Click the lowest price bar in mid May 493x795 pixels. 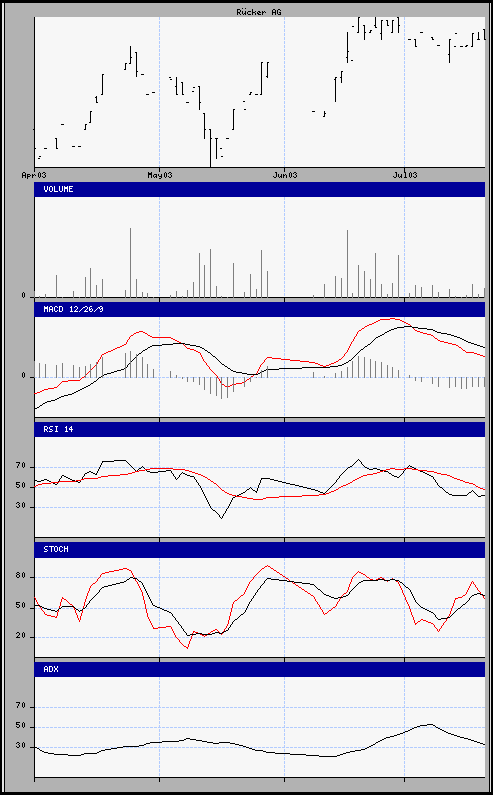[210, 148]
